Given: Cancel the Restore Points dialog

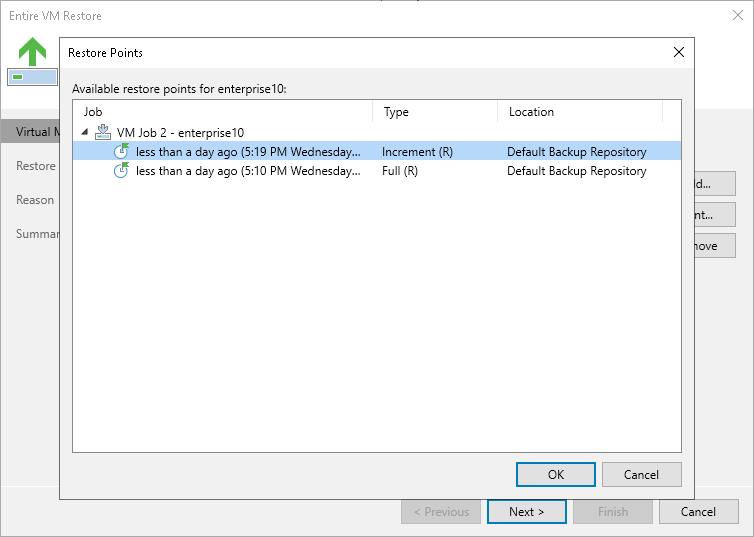Looking at the screenshot, I should [641, 475].
